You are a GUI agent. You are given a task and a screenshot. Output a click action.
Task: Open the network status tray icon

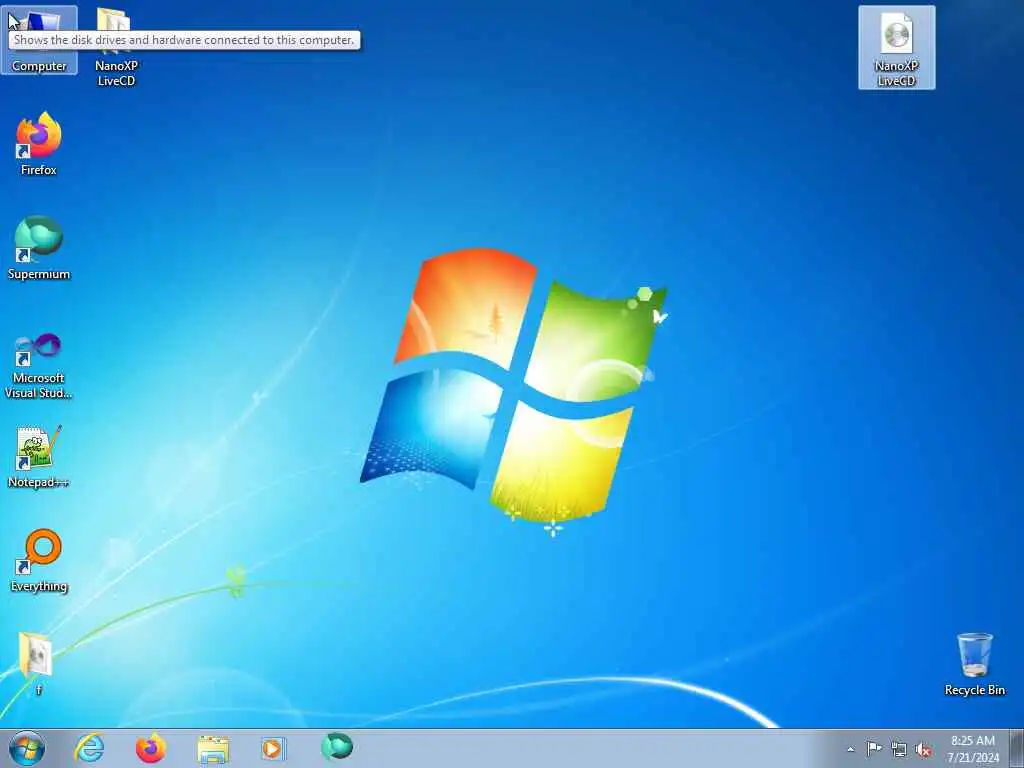pos(899,750)
